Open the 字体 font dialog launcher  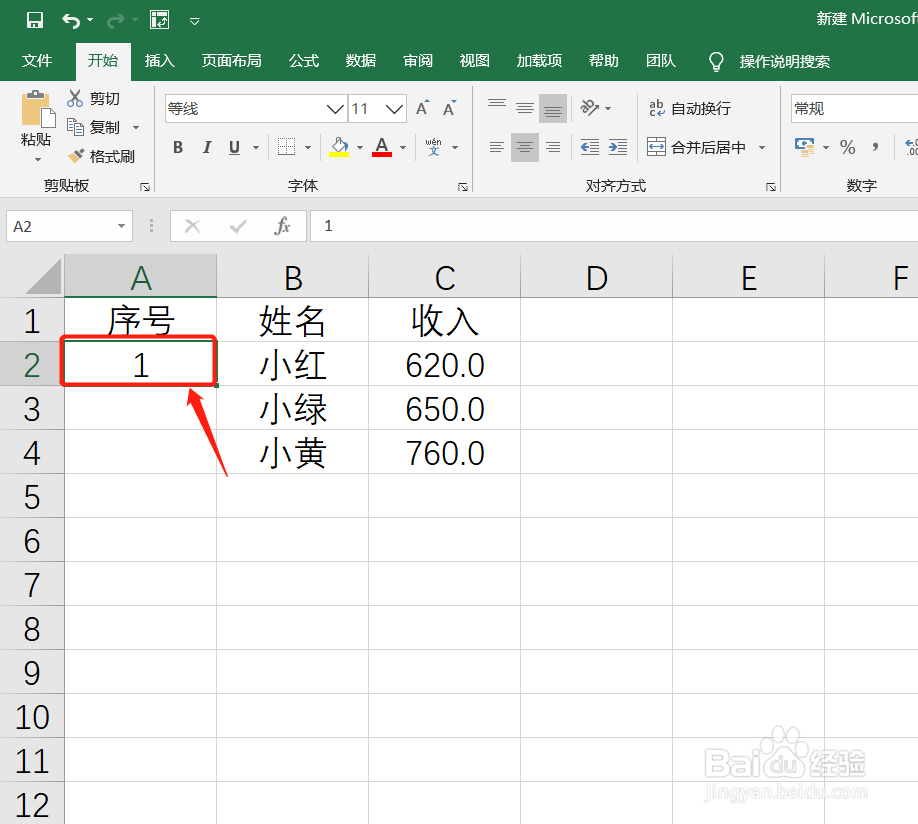point(463,187)
